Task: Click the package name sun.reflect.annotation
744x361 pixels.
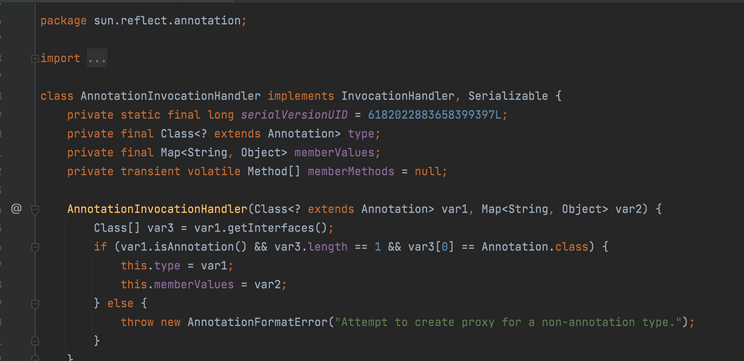Action: pos(167,21)
